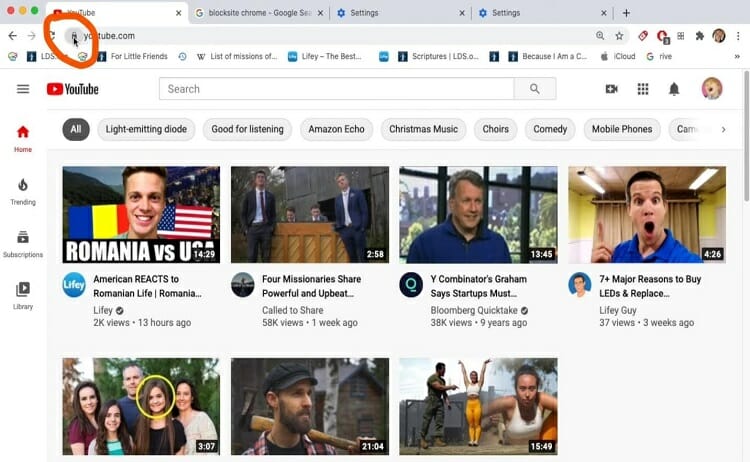Select Choirs filter chip
750x462 pixels.
[x=496, y=129]
